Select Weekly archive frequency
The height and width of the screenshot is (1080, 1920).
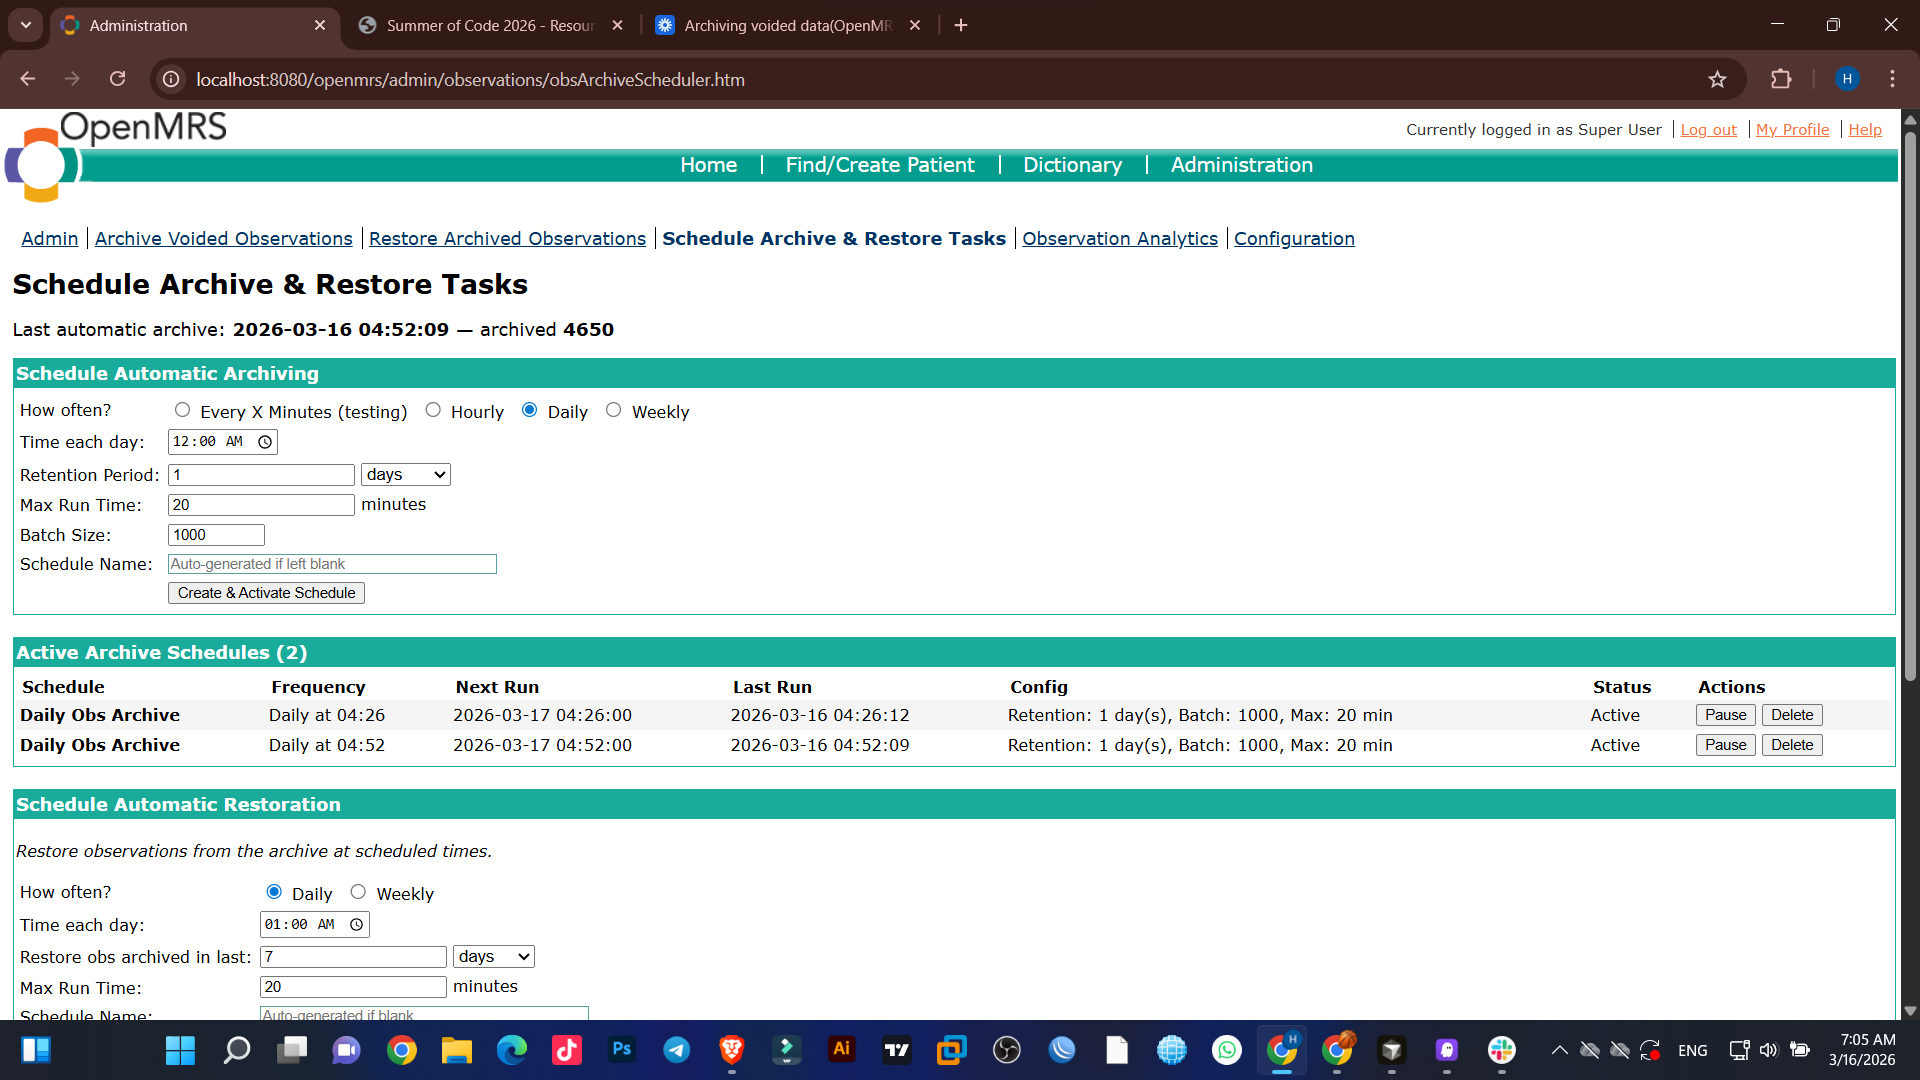pos(613,410)
